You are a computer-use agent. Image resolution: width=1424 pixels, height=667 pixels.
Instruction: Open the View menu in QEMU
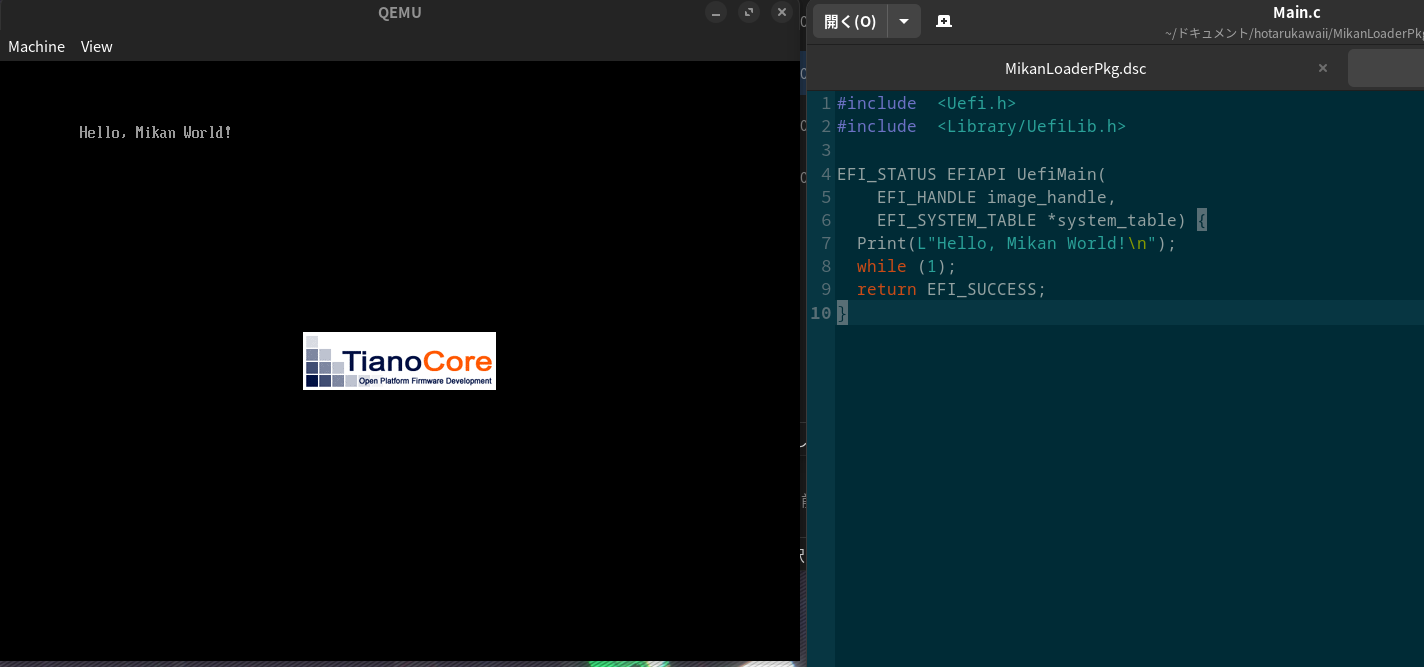[96, 47]
